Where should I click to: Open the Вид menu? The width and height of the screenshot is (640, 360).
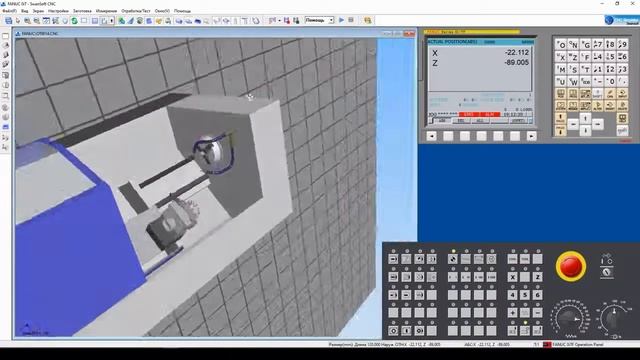(x=24, y=11)
